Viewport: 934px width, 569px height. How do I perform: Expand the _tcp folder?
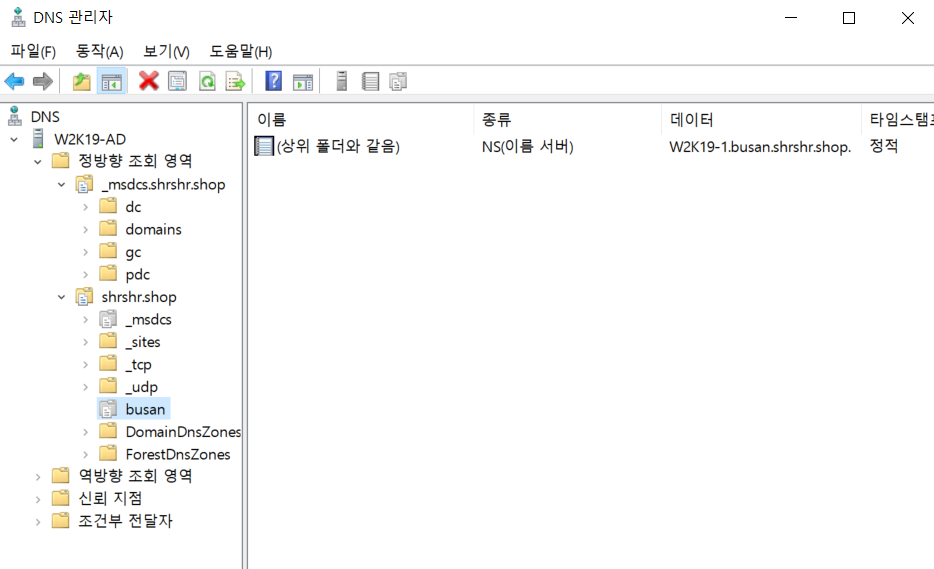click(85, 365)
